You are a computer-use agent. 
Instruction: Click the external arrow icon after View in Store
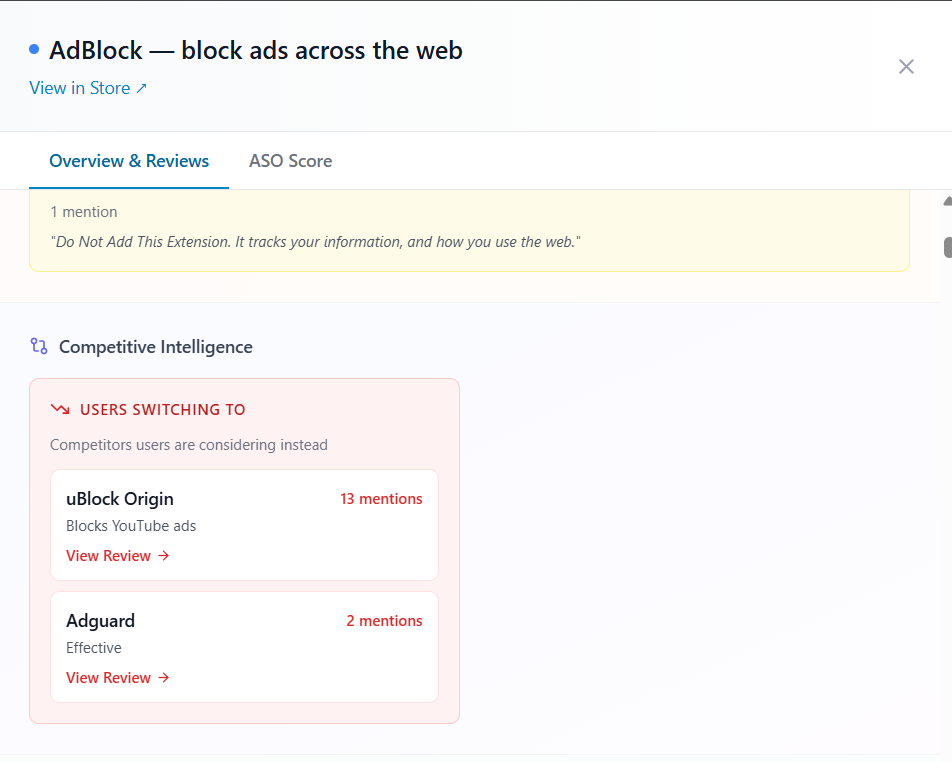coord(141,88)
